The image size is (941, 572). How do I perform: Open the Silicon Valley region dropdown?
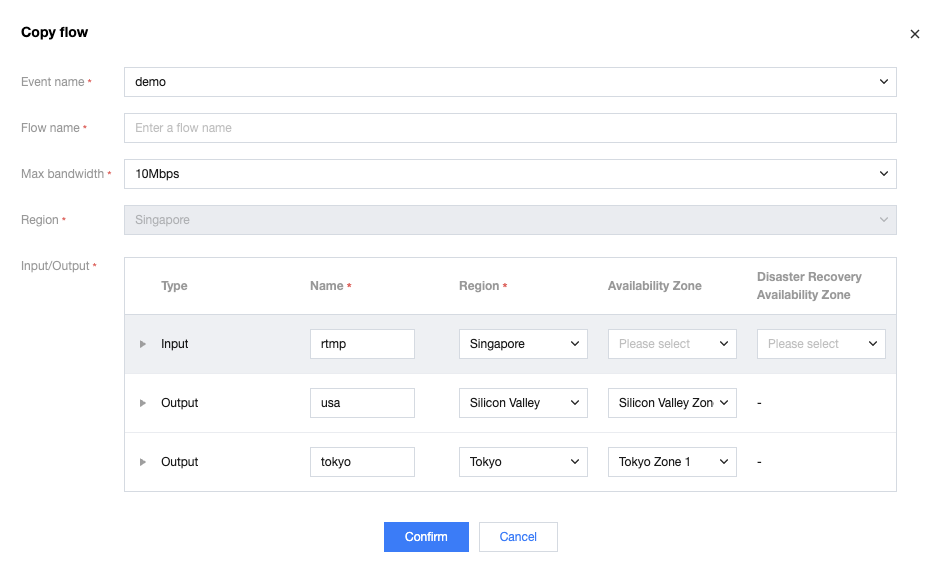[x=523, y=403]
